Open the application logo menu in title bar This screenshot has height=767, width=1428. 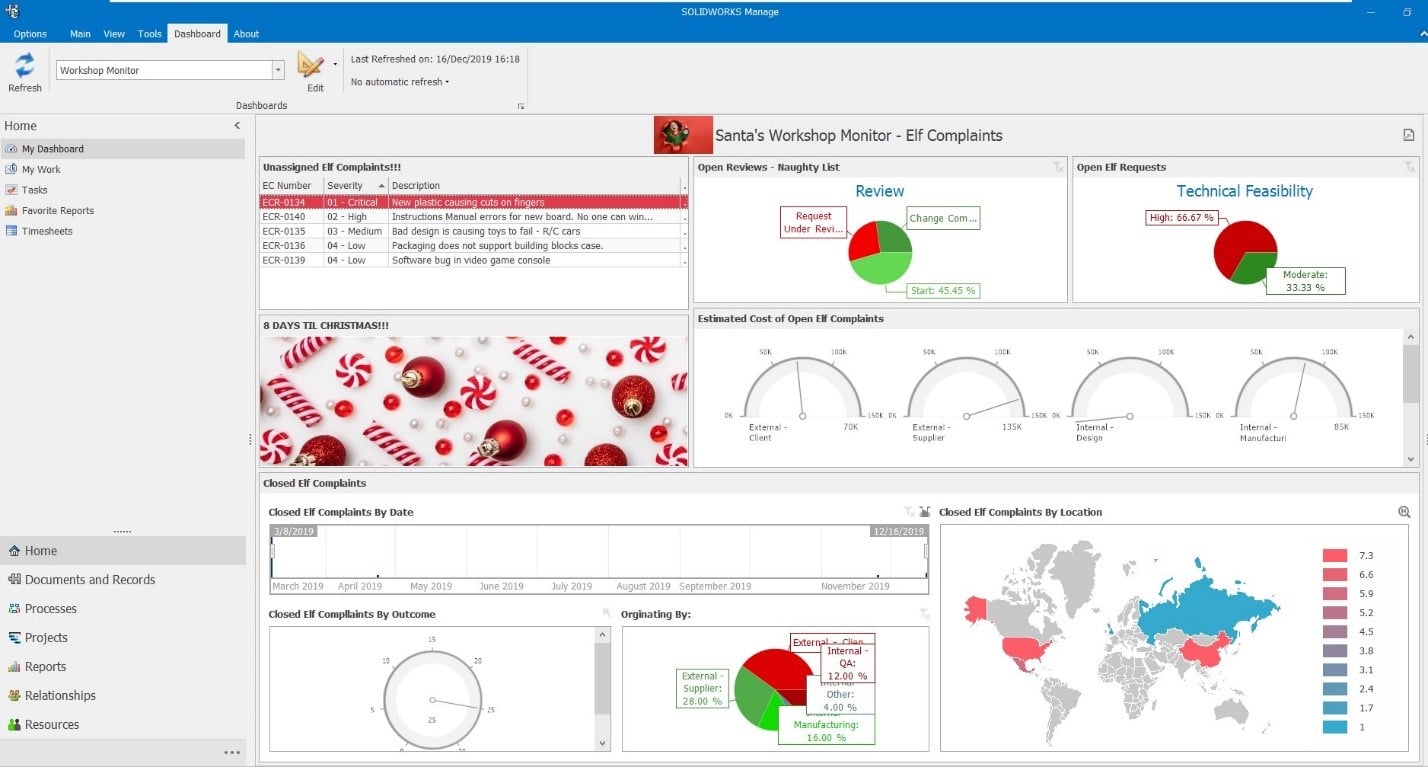(x=12, y=11)
